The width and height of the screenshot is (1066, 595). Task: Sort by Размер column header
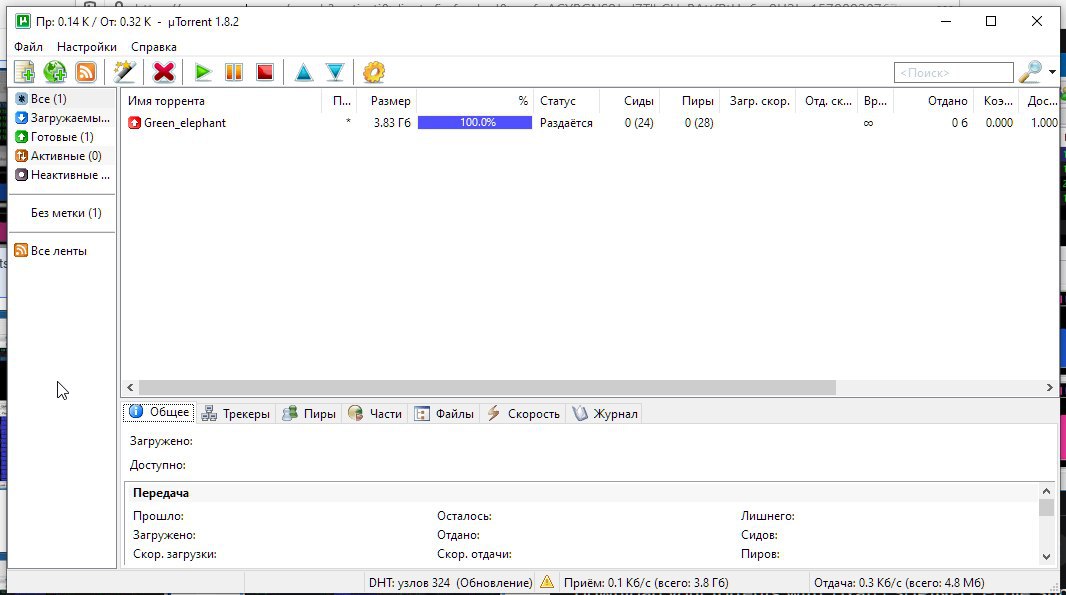tap(391, 101)
